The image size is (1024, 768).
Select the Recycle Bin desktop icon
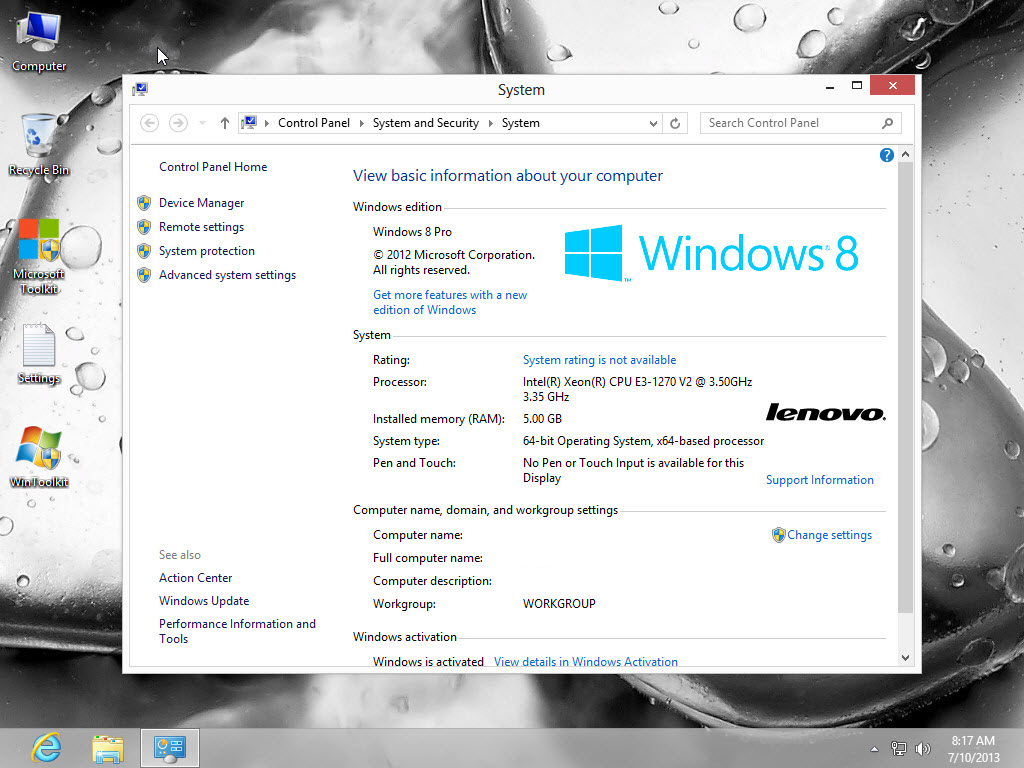(x=39, y=145)
